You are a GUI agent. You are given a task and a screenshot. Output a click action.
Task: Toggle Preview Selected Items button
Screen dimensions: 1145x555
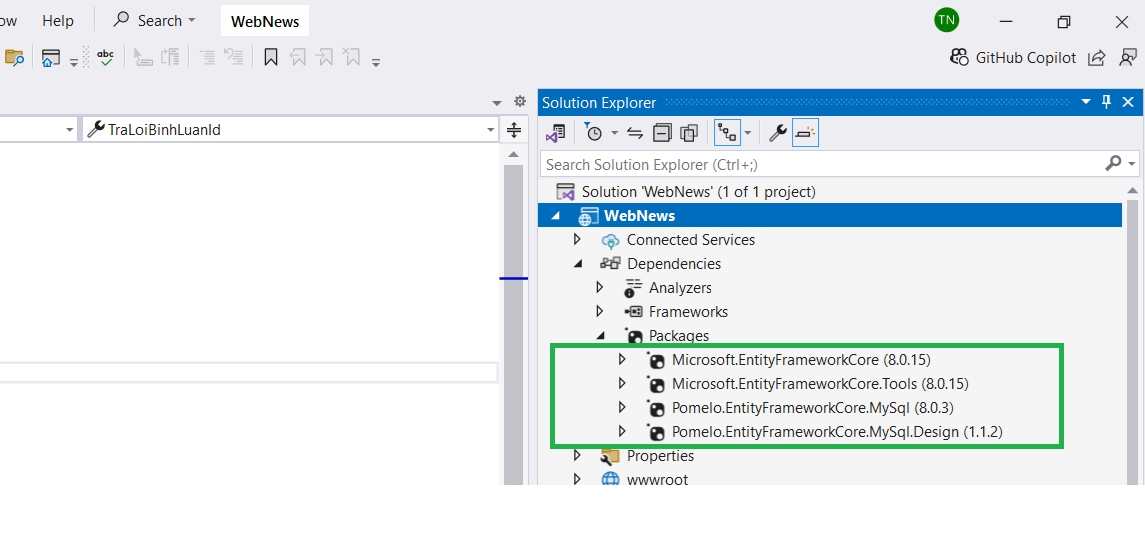click(x=805, y=132)
